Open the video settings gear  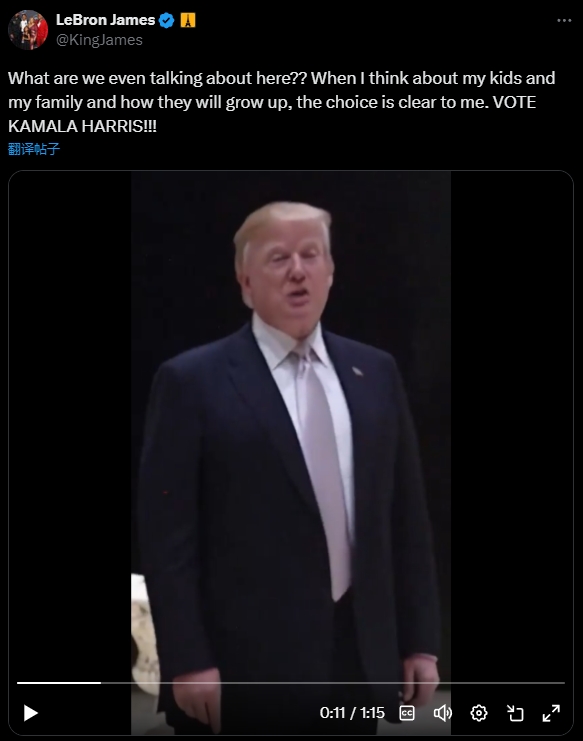479,713
